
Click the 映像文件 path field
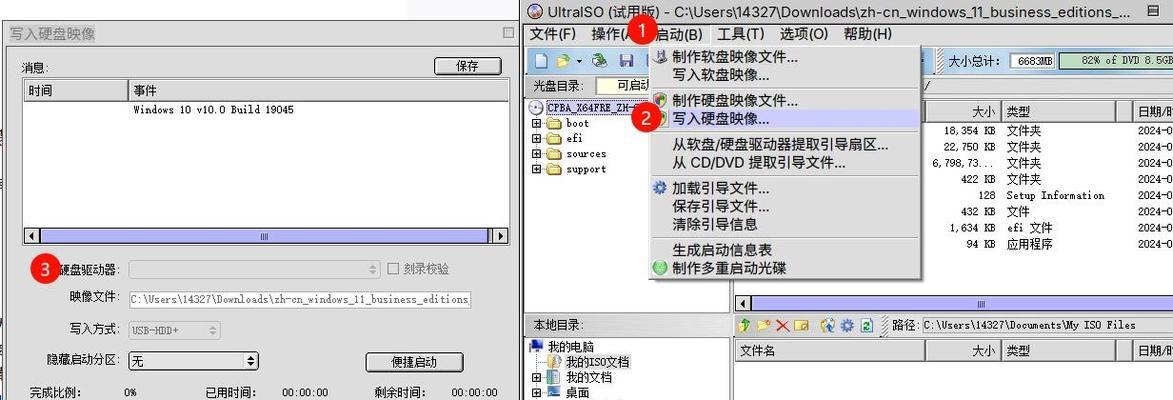click(300, 299)
